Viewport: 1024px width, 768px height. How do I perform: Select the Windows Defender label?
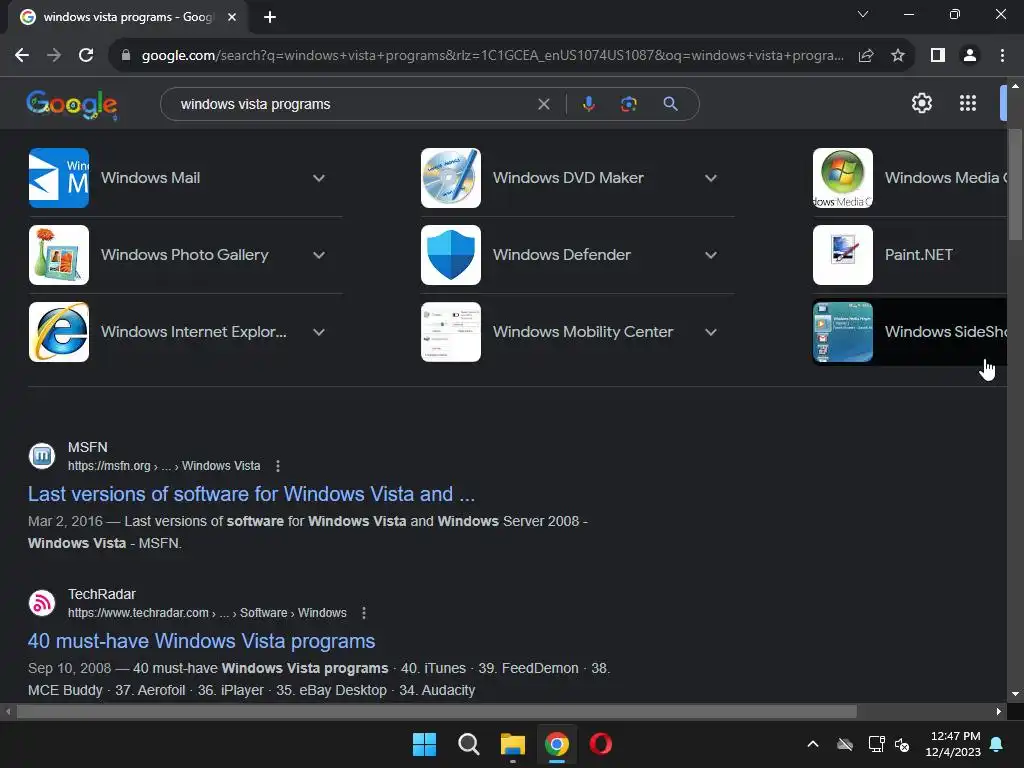click(562, 255)
